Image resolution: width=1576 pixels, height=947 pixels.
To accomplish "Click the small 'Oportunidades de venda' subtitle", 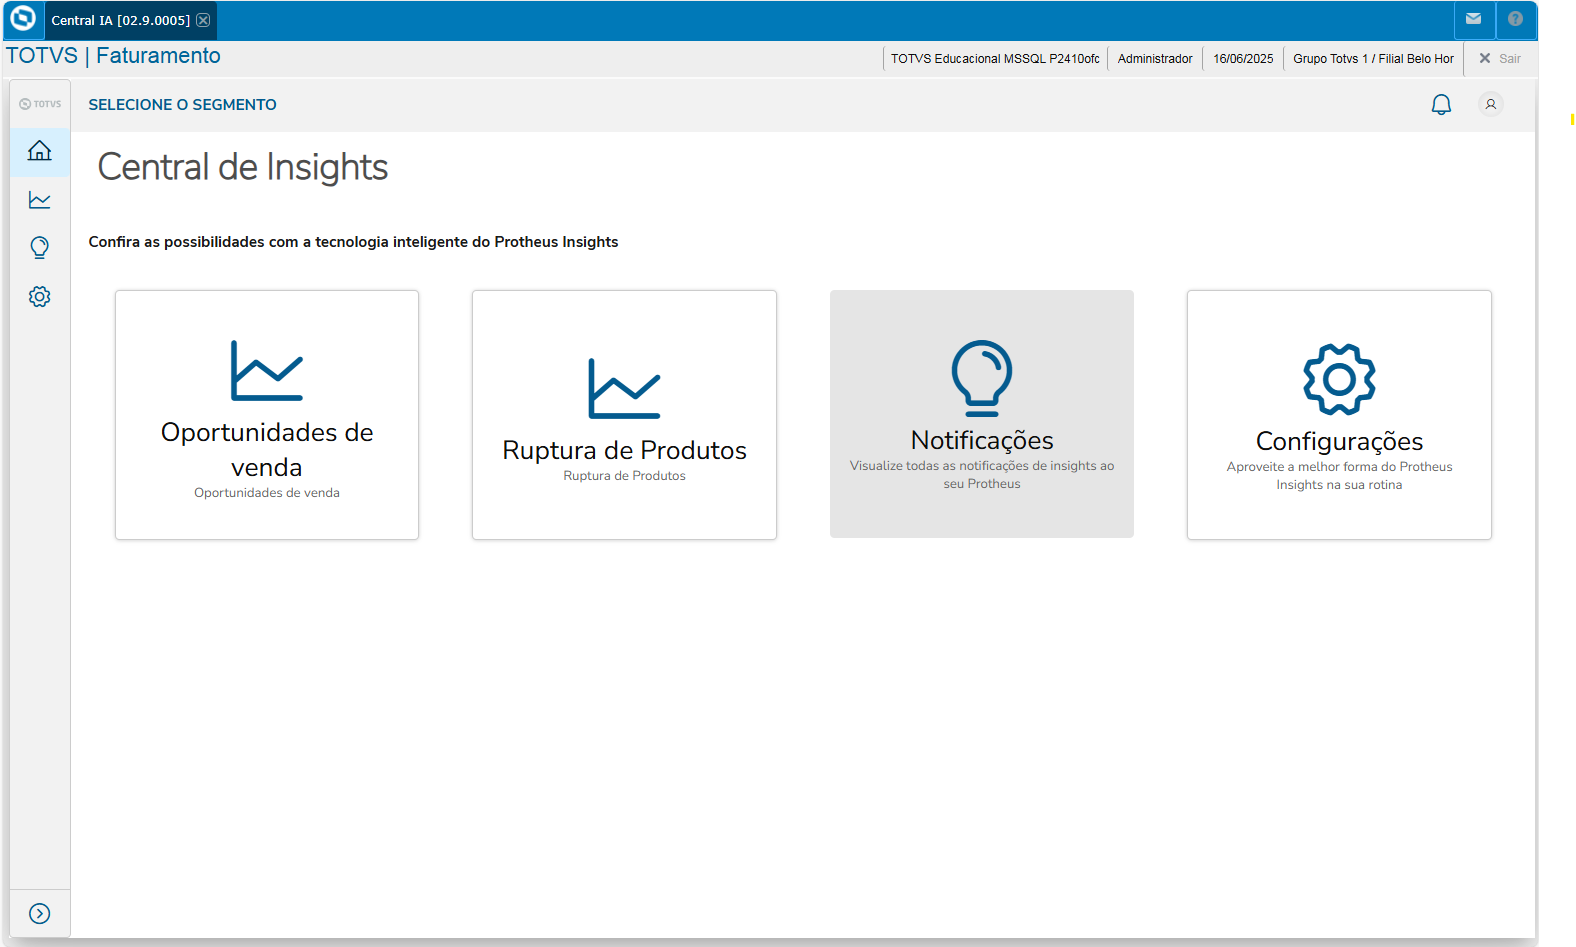I will coord(267,493).
